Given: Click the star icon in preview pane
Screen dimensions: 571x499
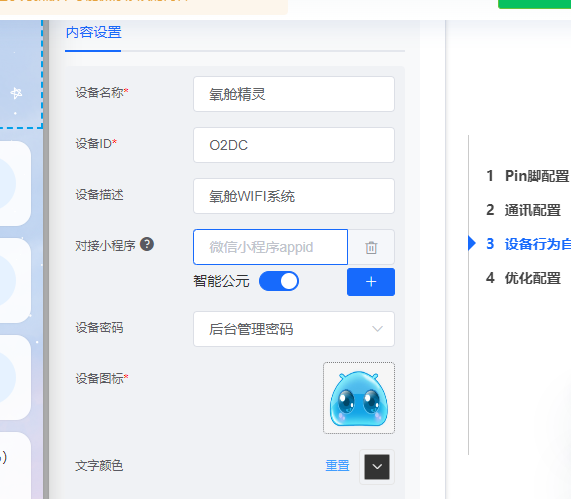Looking at the screenshot, I should (x=16, y=93).
